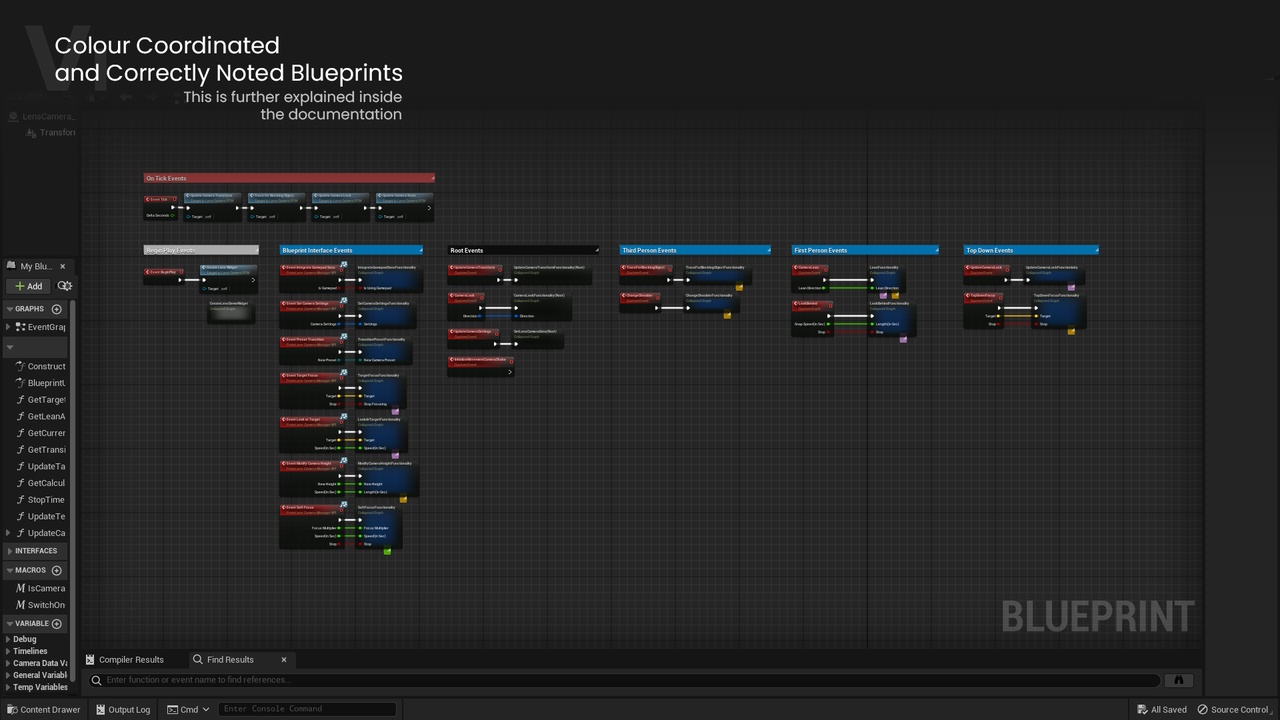1280x720 pixels.
Task: Select the Event BeginPlay node
Action: tap(165, 275)
